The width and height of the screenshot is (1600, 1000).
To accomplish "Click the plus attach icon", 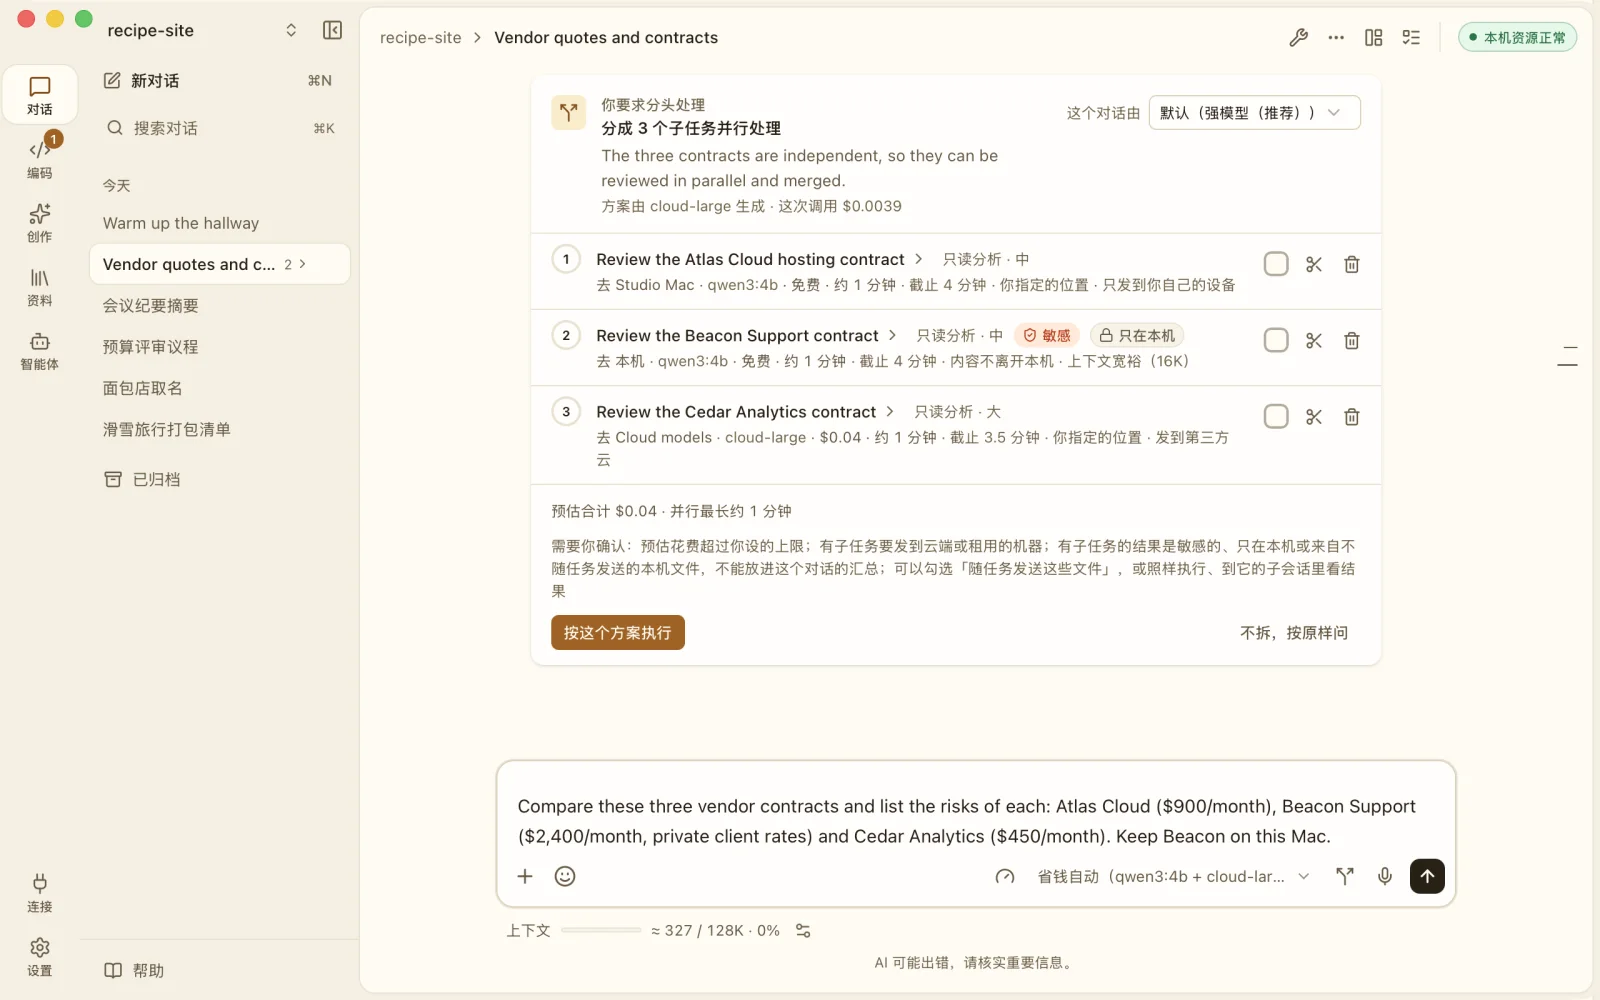I will click(525, 876).
